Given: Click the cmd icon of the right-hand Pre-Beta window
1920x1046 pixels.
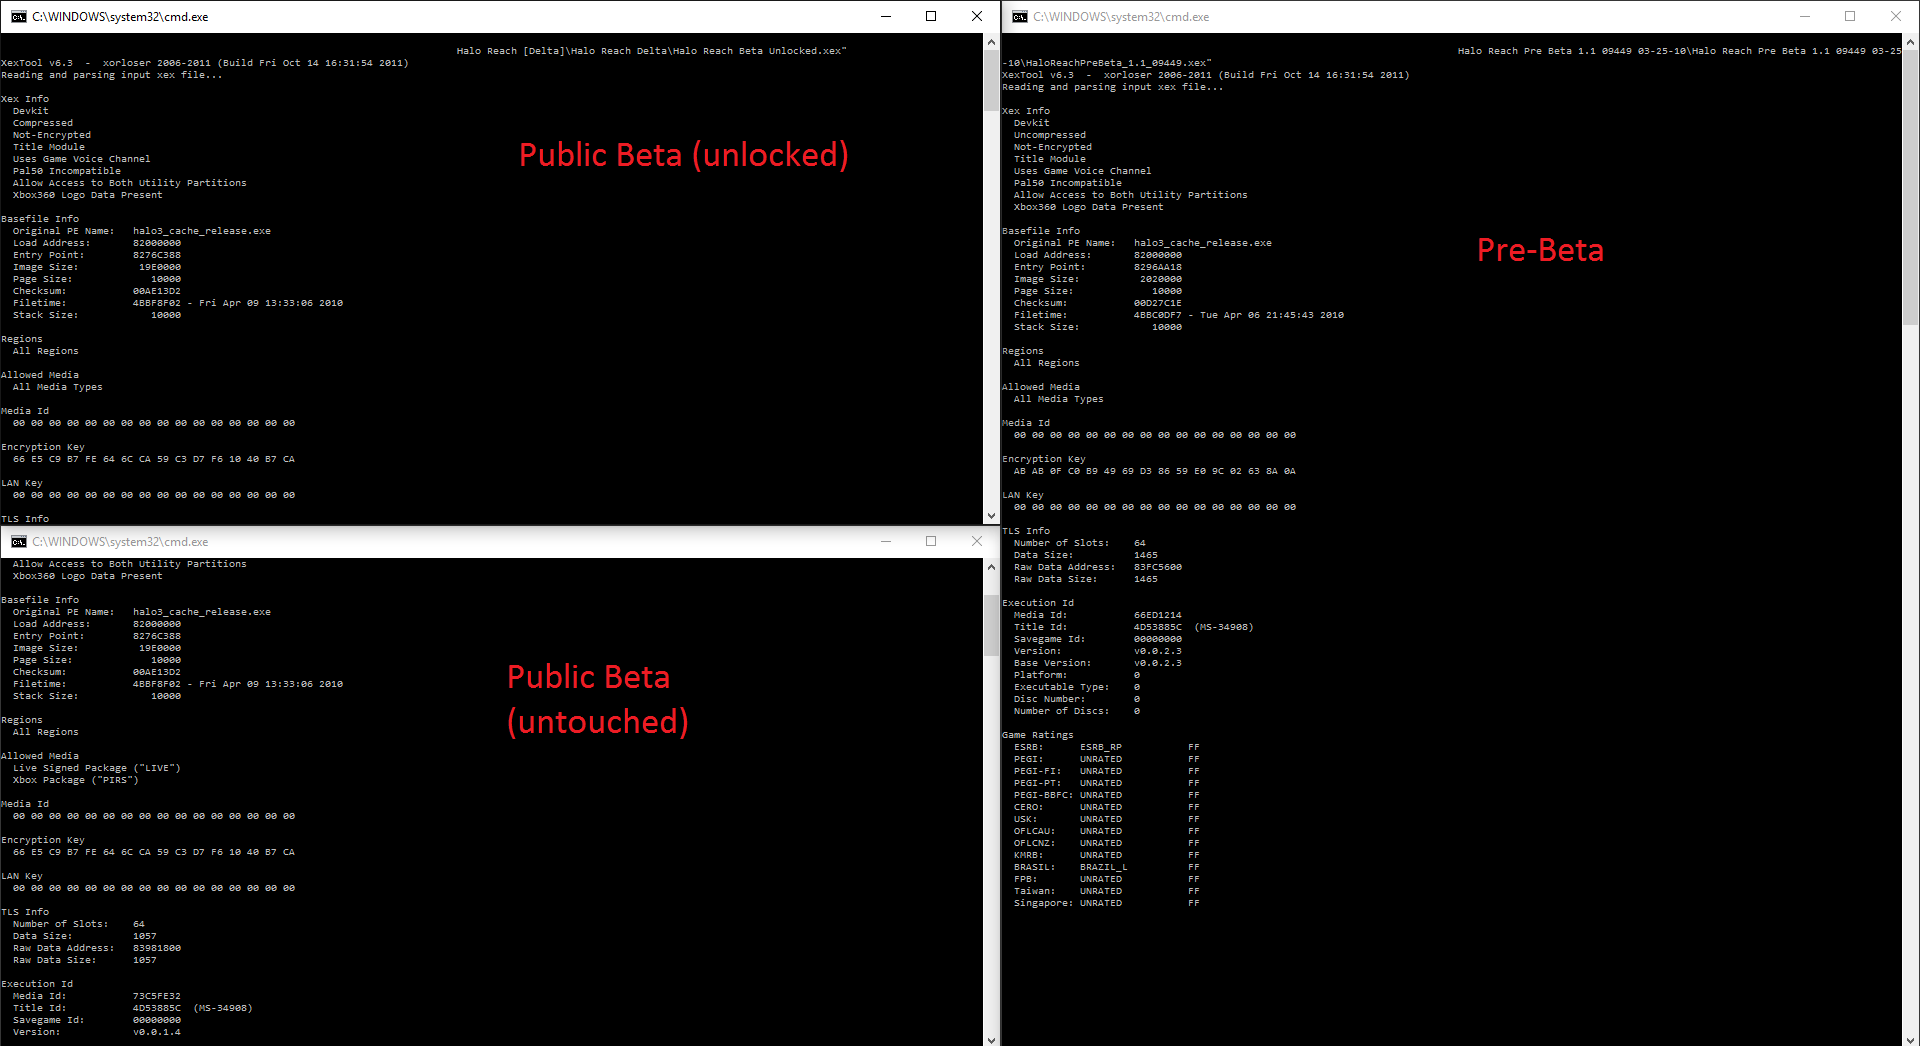Looking at the screenshot, I should pos(1019,16).
